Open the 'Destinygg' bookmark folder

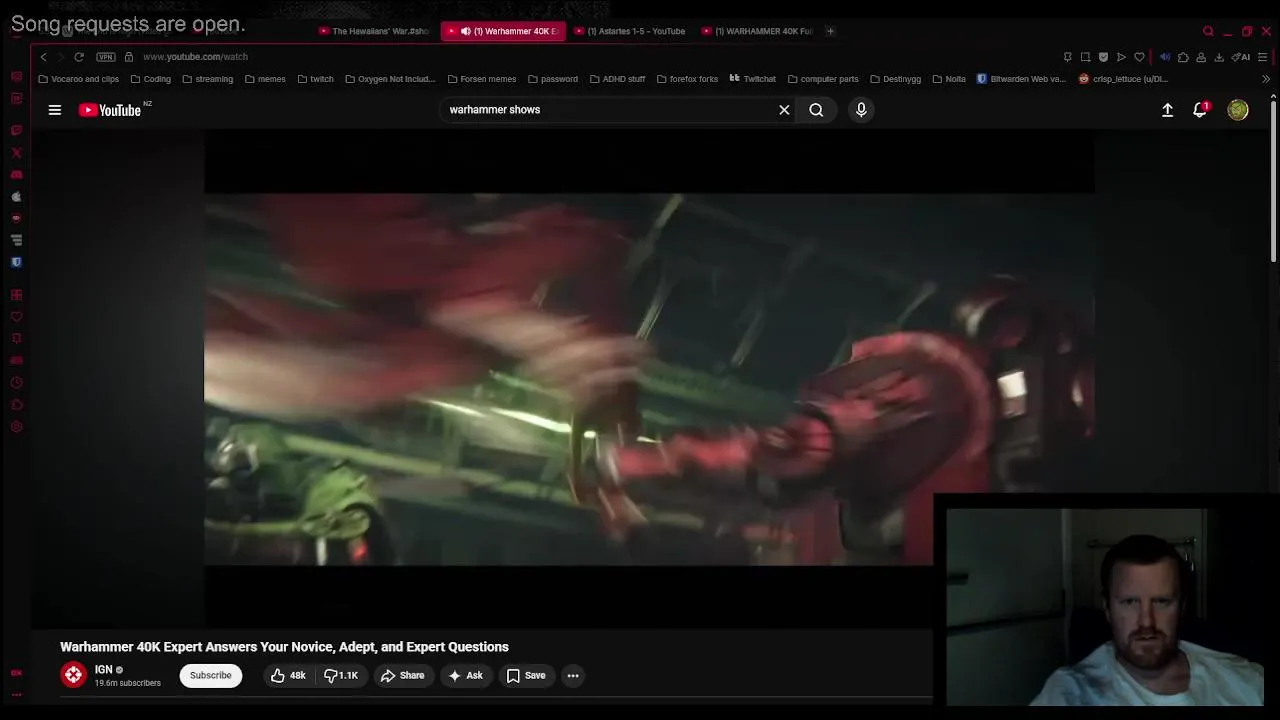pyautogui.click(x=895, y=79)
